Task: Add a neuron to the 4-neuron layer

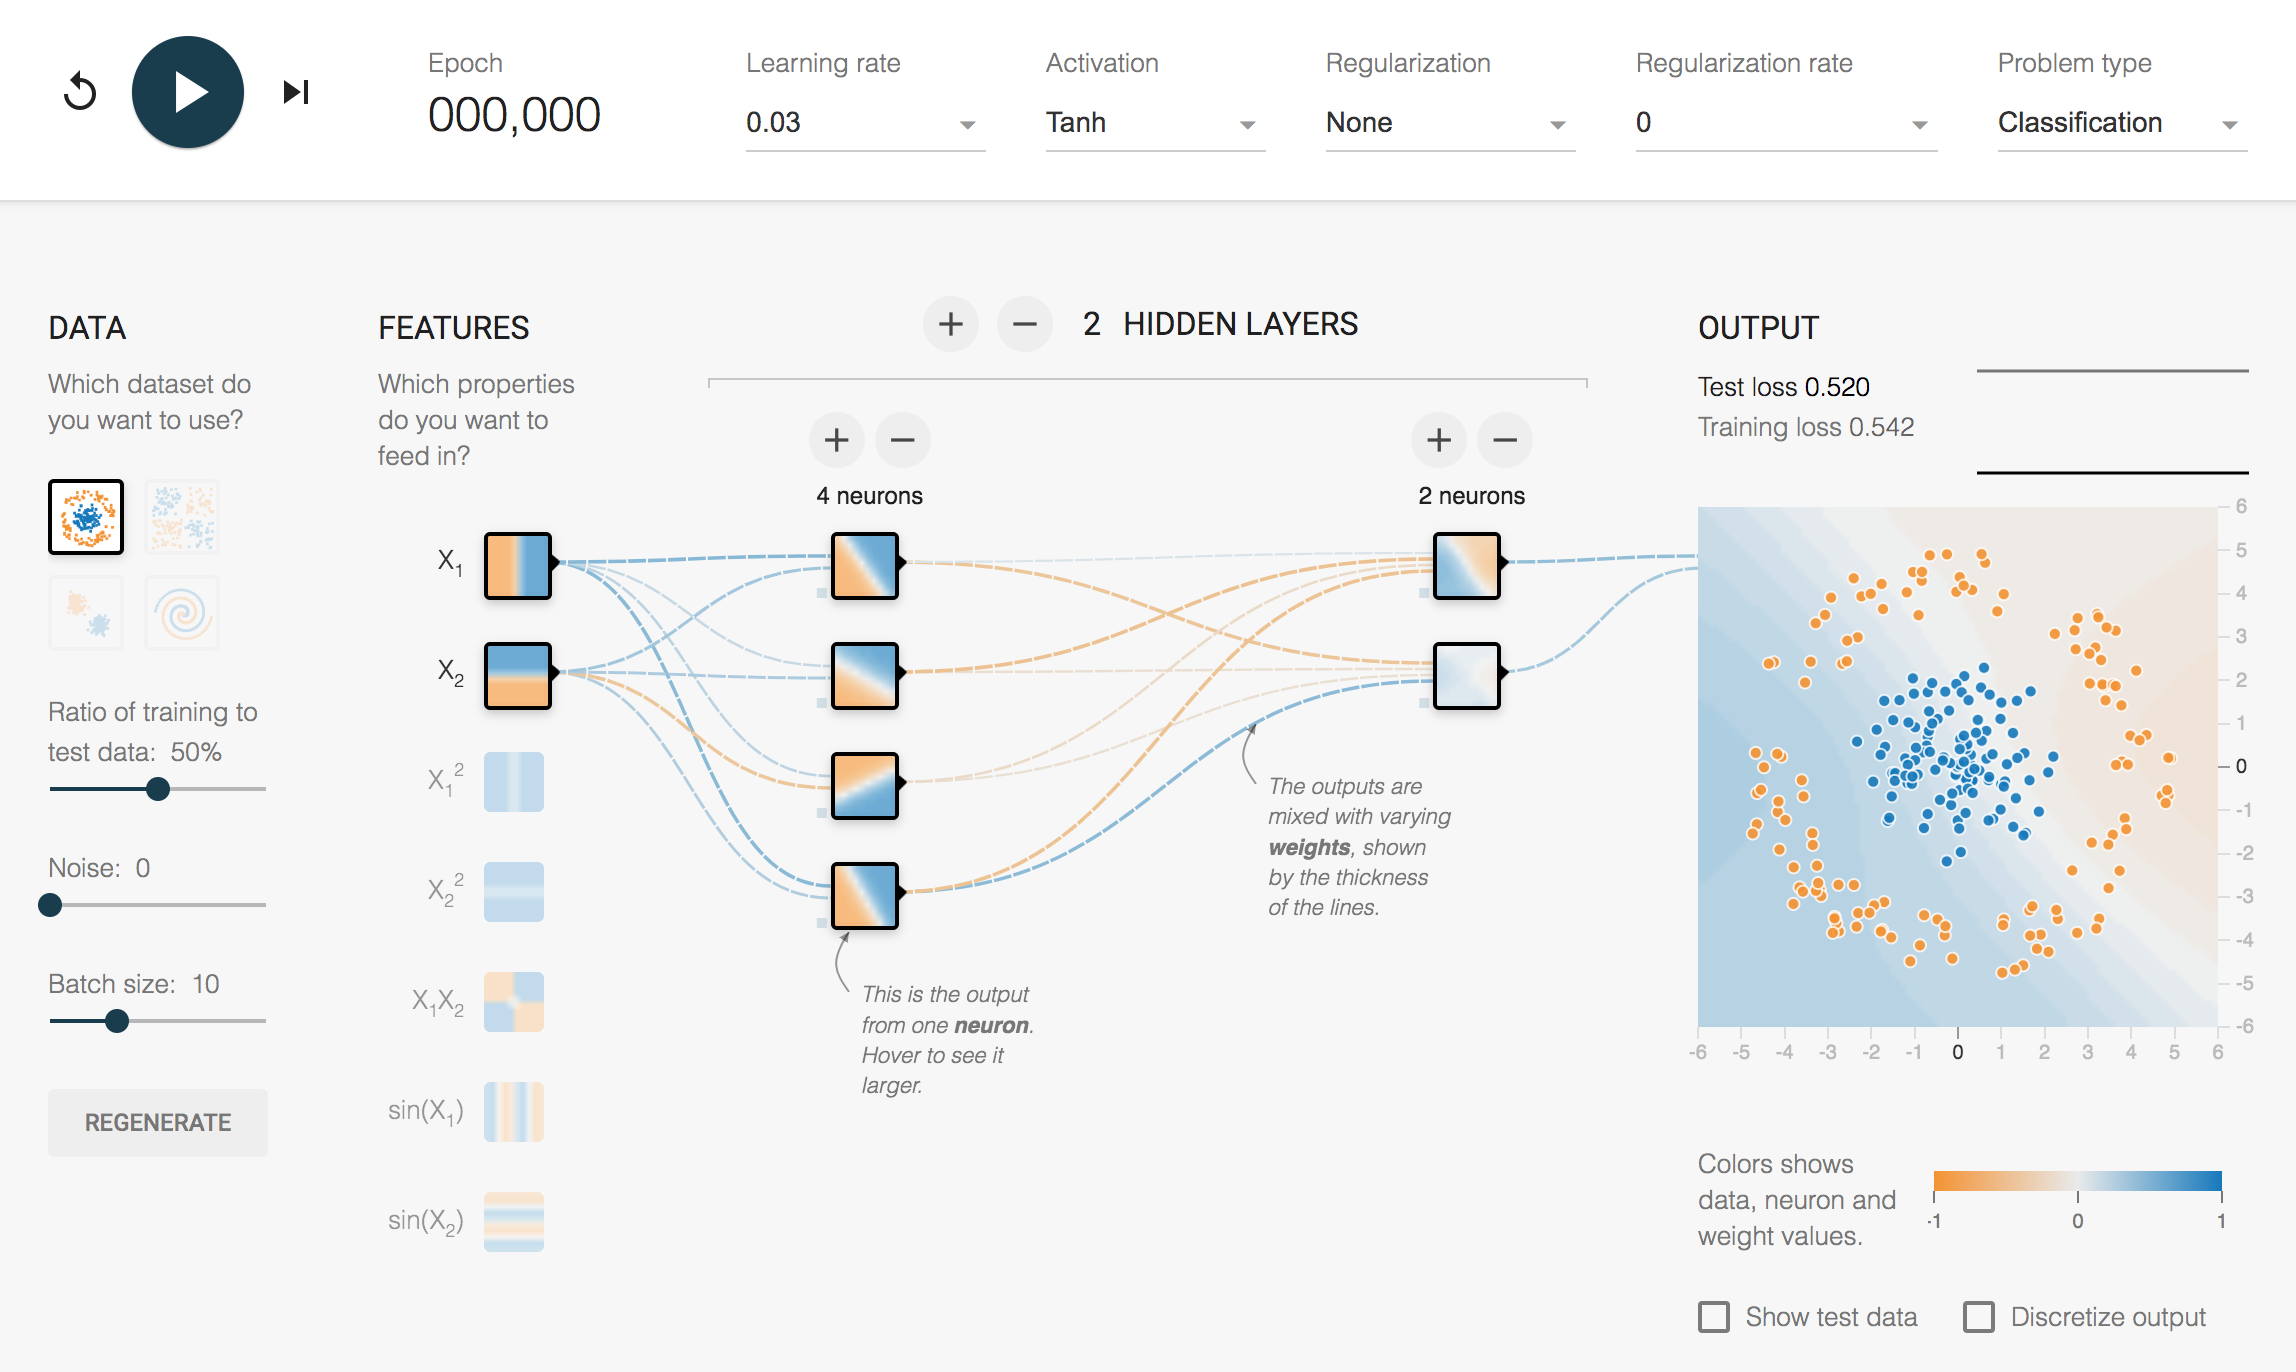Action: click(836, 440)
